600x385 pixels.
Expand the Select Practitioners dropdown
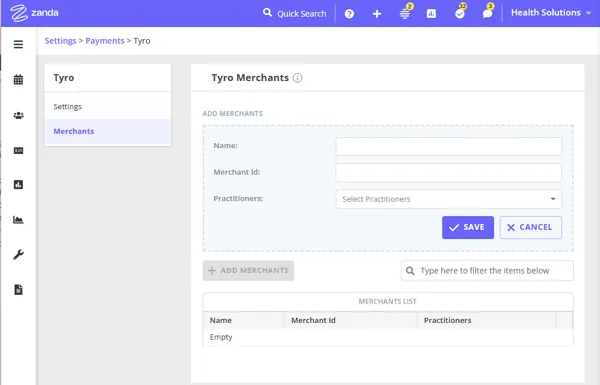(448, 199)
